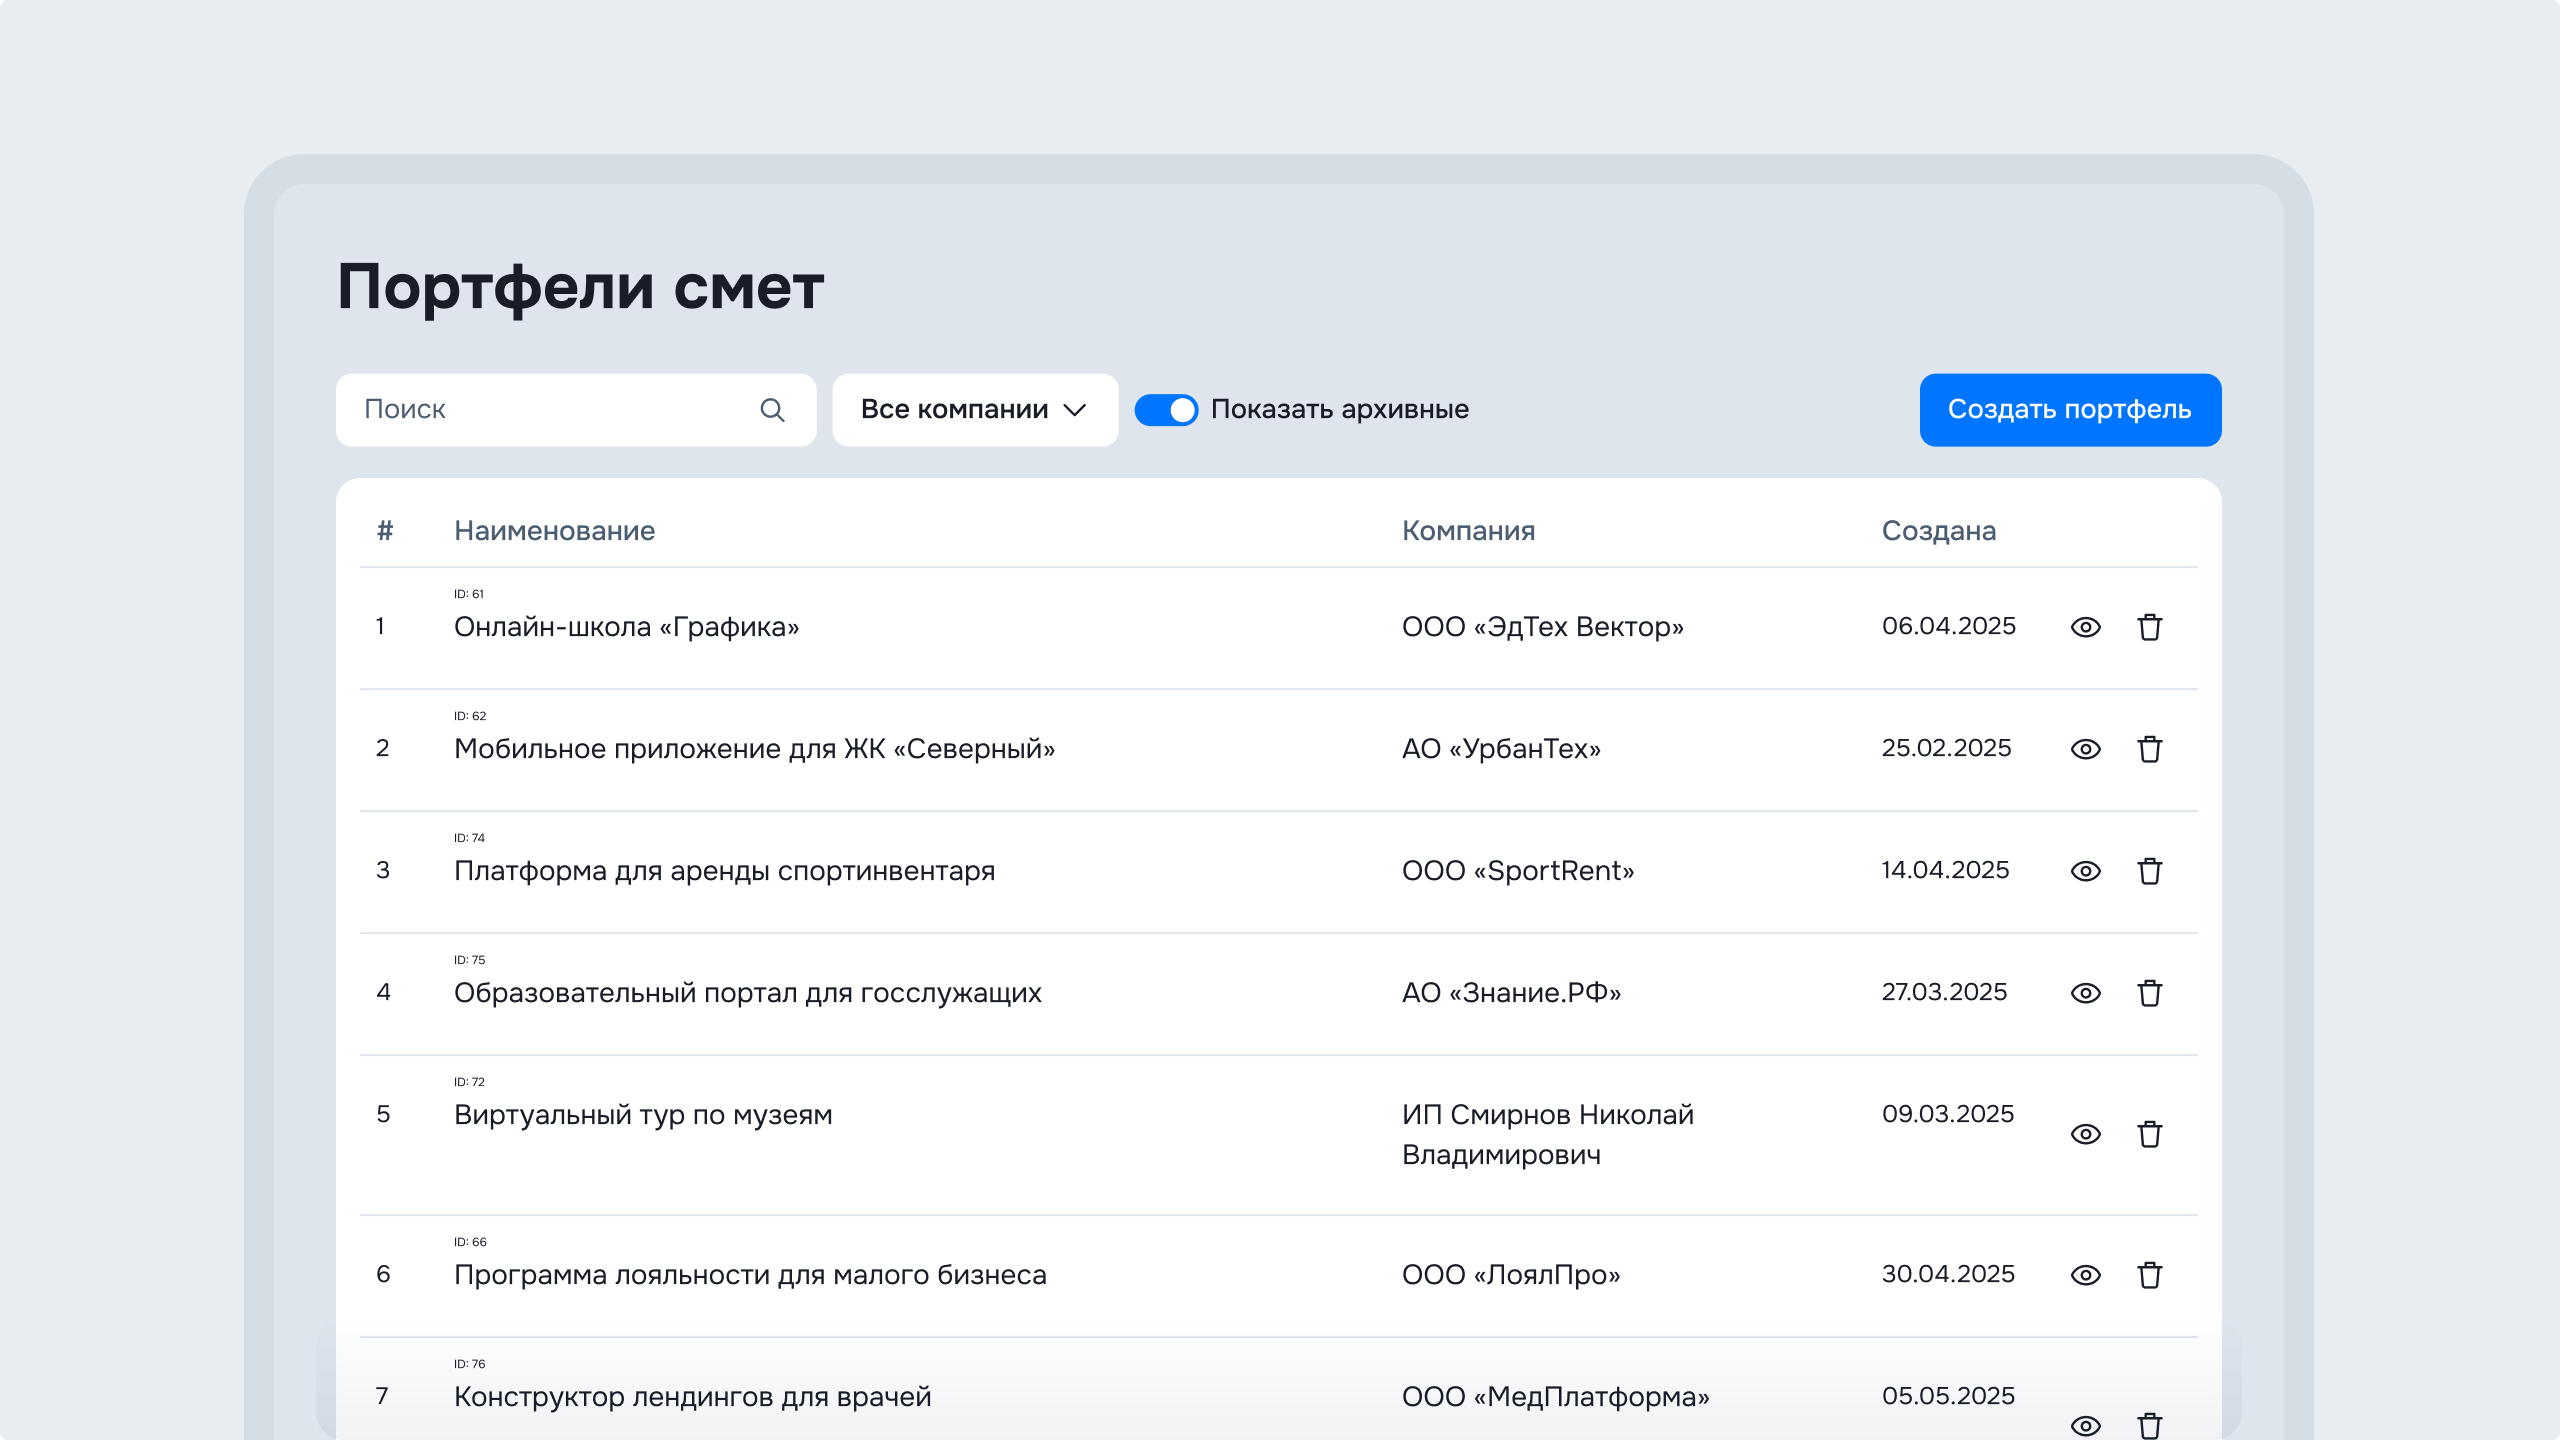The width and height of the screenshot is (2560, 1440).
Task: Click company ООО «ЛоялПро»
Action: 1511,1275
